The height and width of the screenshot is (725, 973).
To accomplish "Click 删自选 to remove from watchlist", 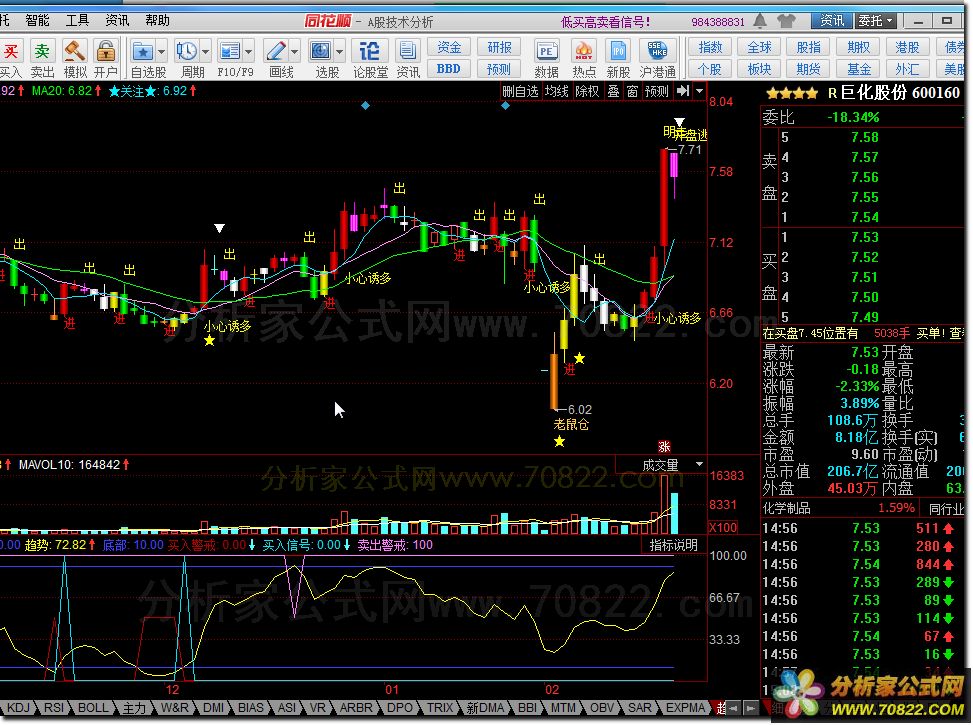I will coord(520,91).
